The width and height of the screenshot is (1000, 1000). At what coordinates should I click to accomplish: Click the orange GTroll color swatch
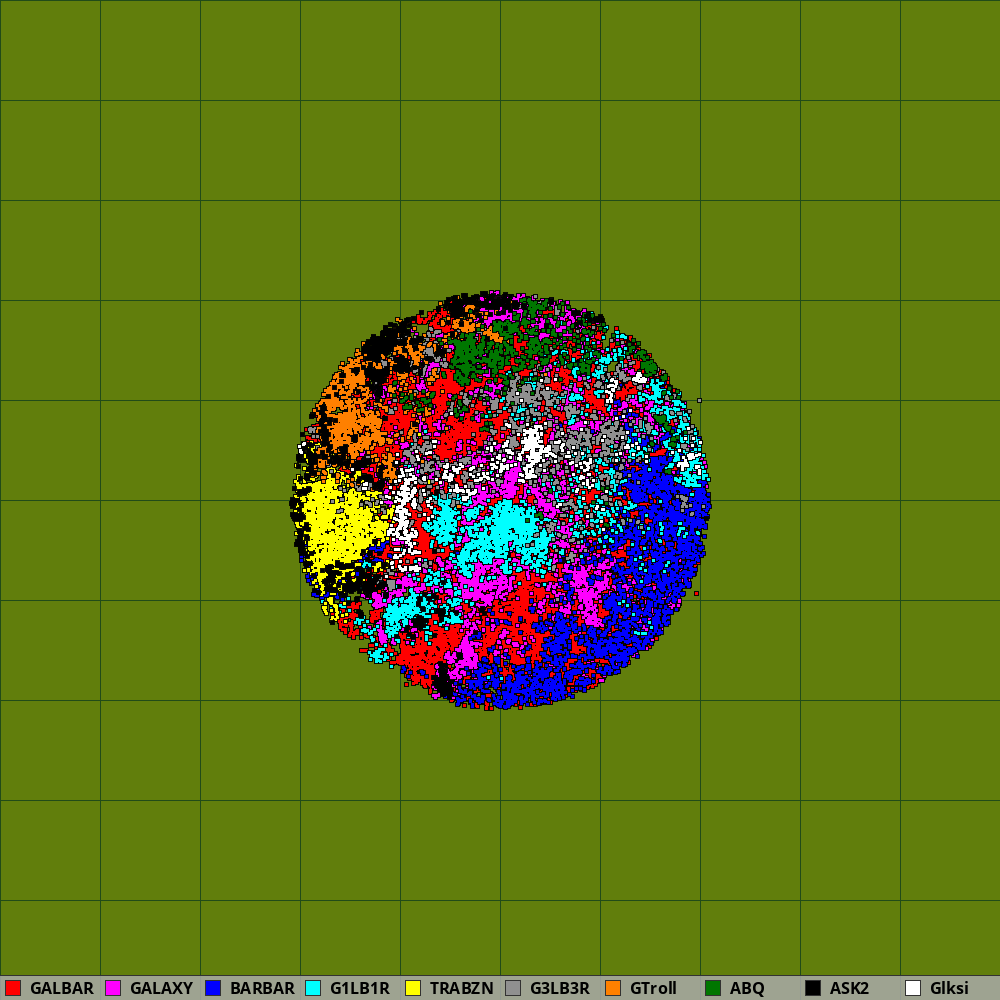[613, 988]
